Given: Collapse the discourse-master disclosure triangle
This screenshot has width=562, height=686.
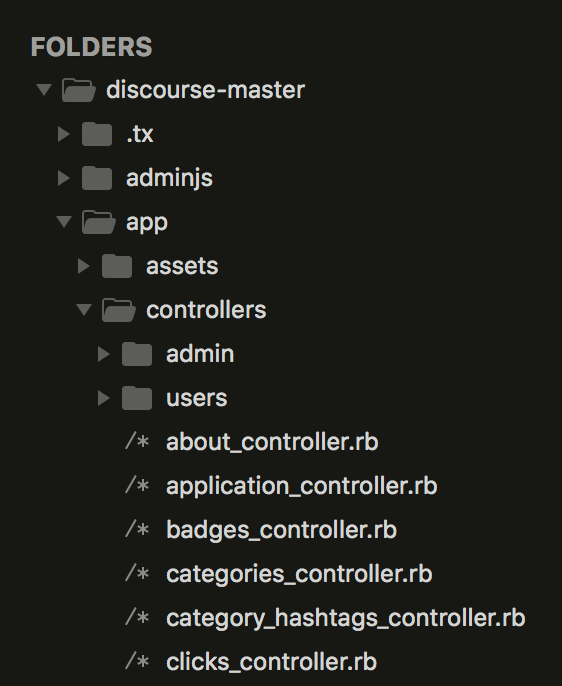Looking at the screenshot, I should click(44, 90).
